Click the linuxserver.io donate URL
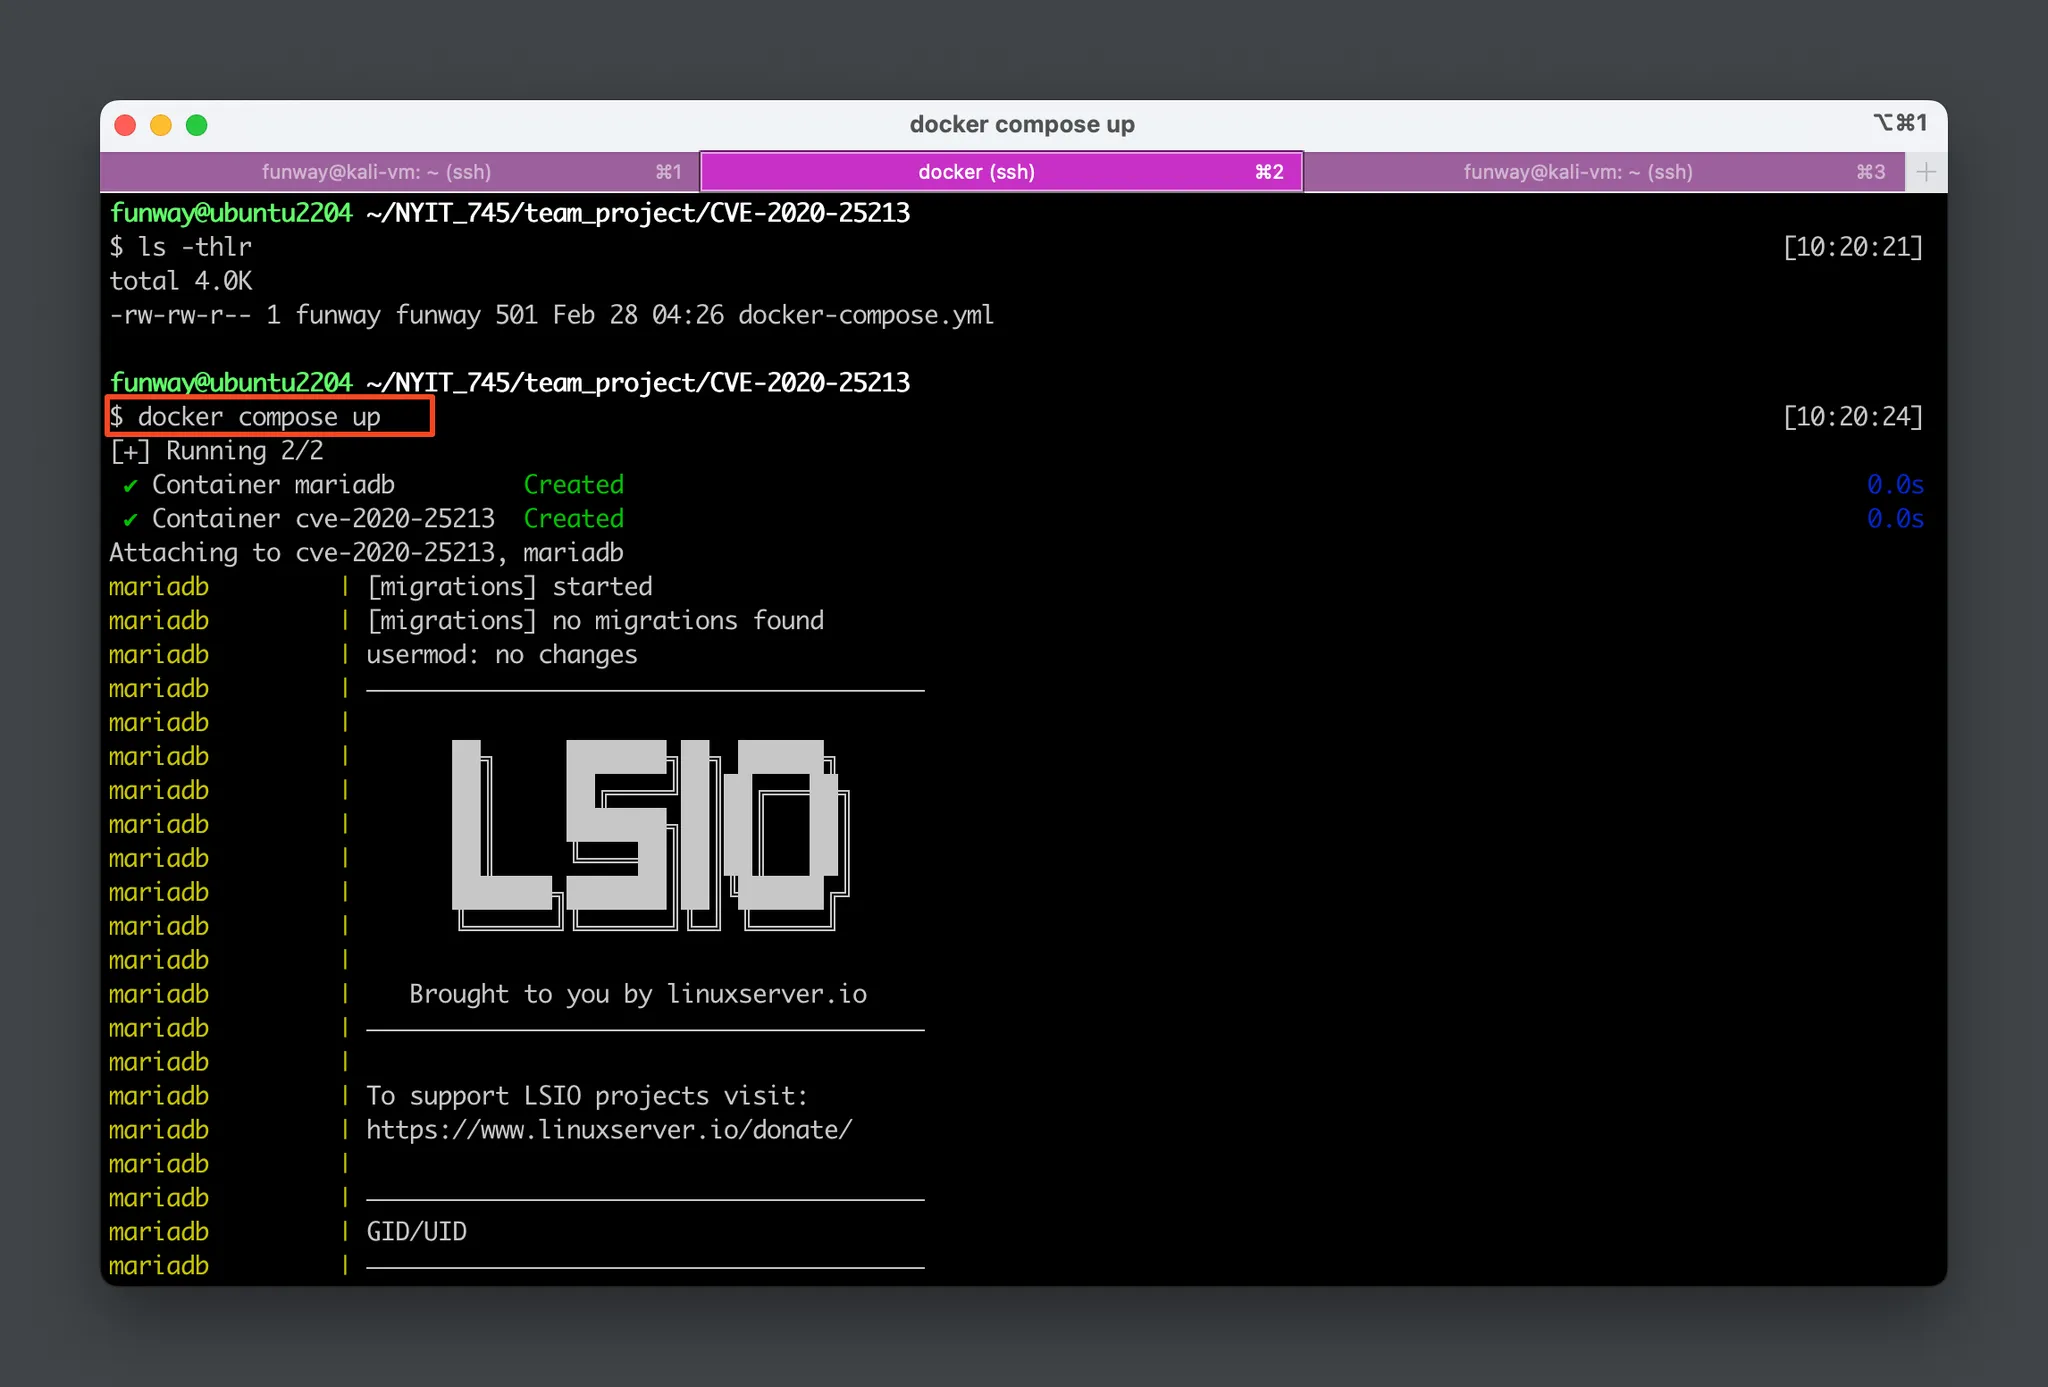 (x=609, y=1130)
